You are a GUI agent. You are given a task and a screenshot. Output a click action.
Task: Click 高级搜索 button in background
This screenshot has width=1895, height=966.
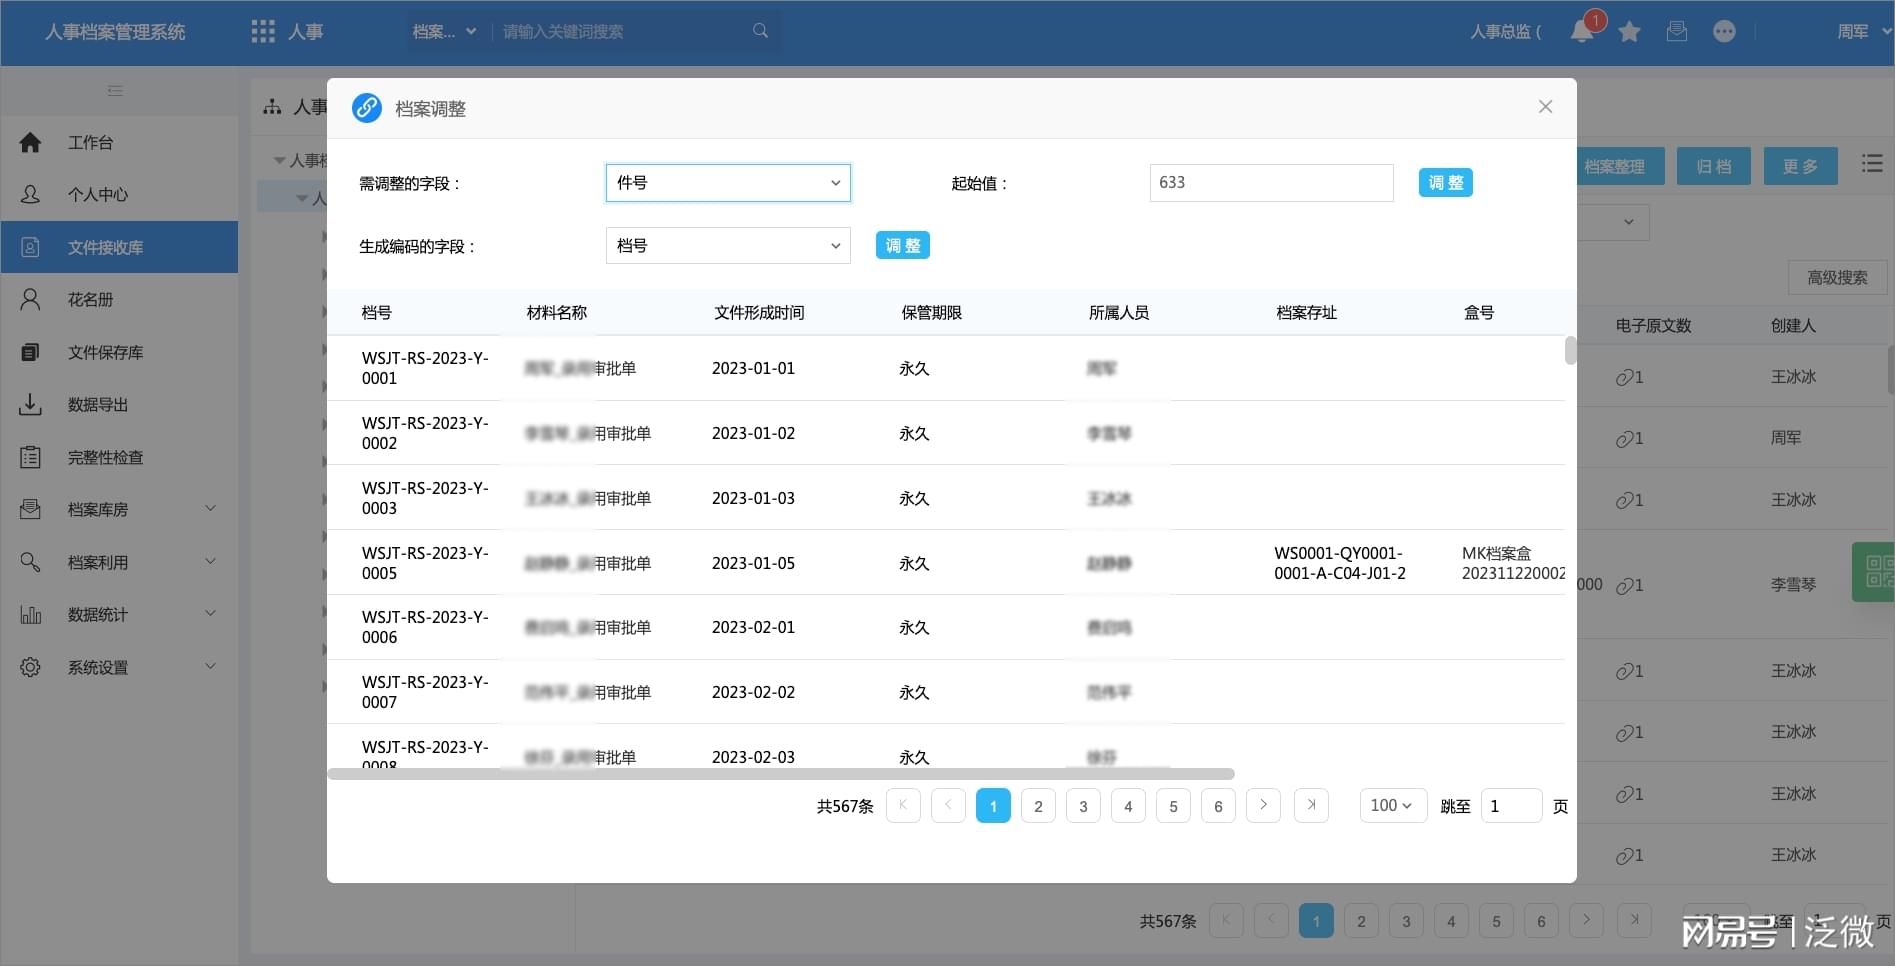(x=1837, y=278)
